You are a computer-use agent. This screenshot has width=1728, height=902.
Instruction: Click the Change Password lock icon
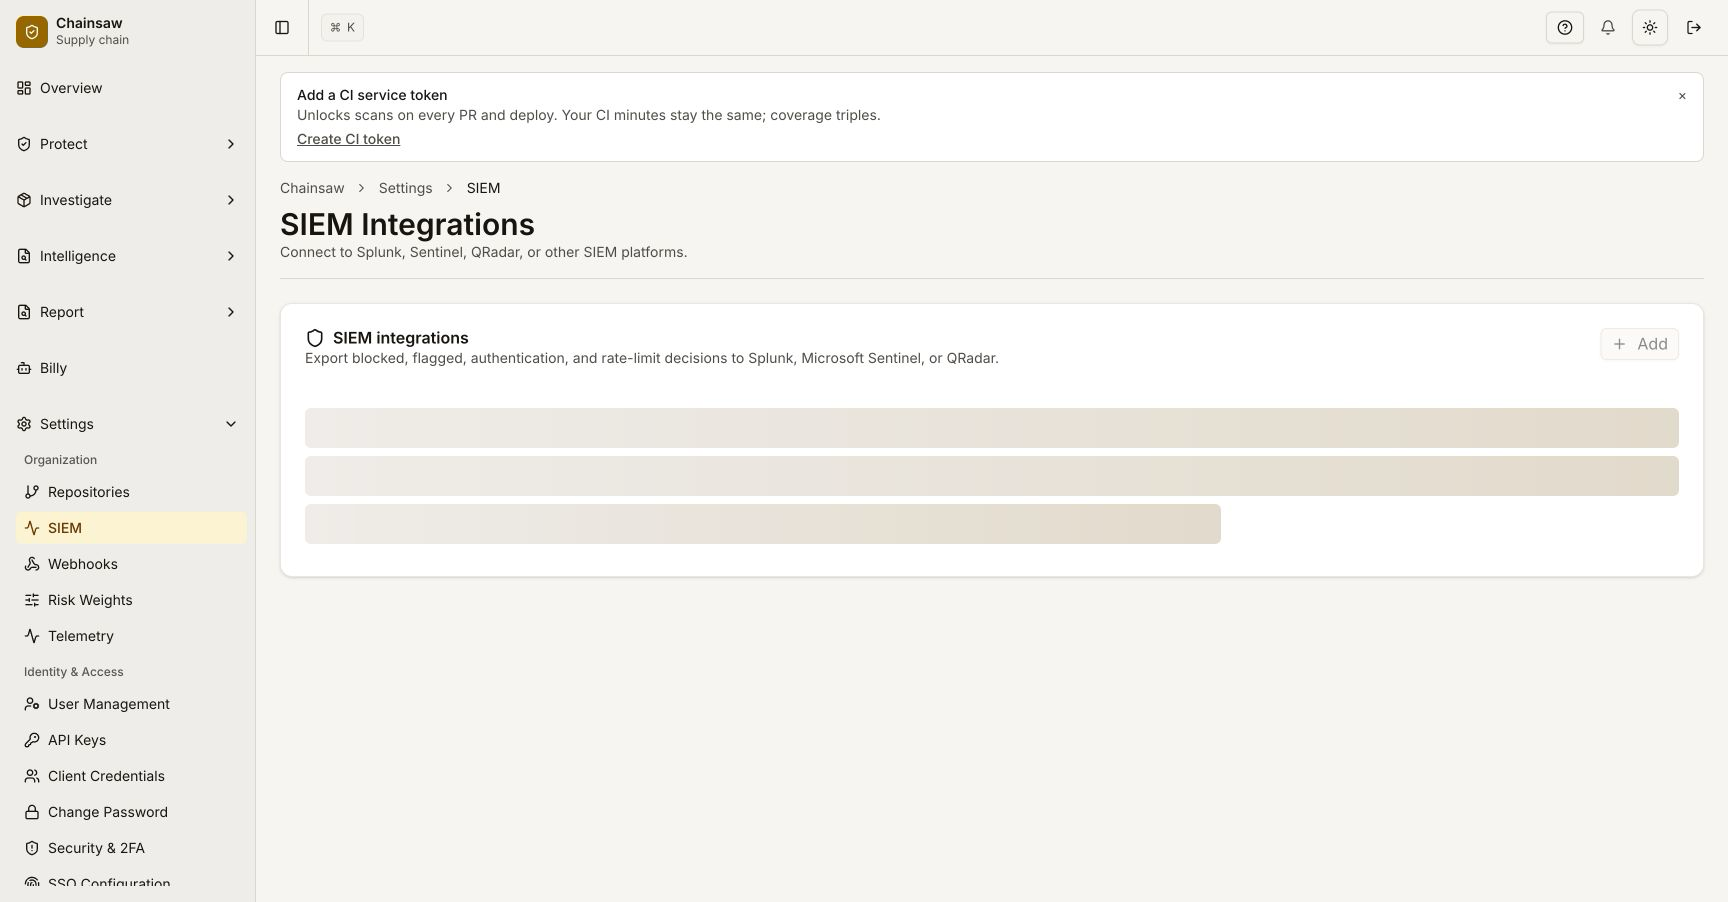tap(32, 812)
